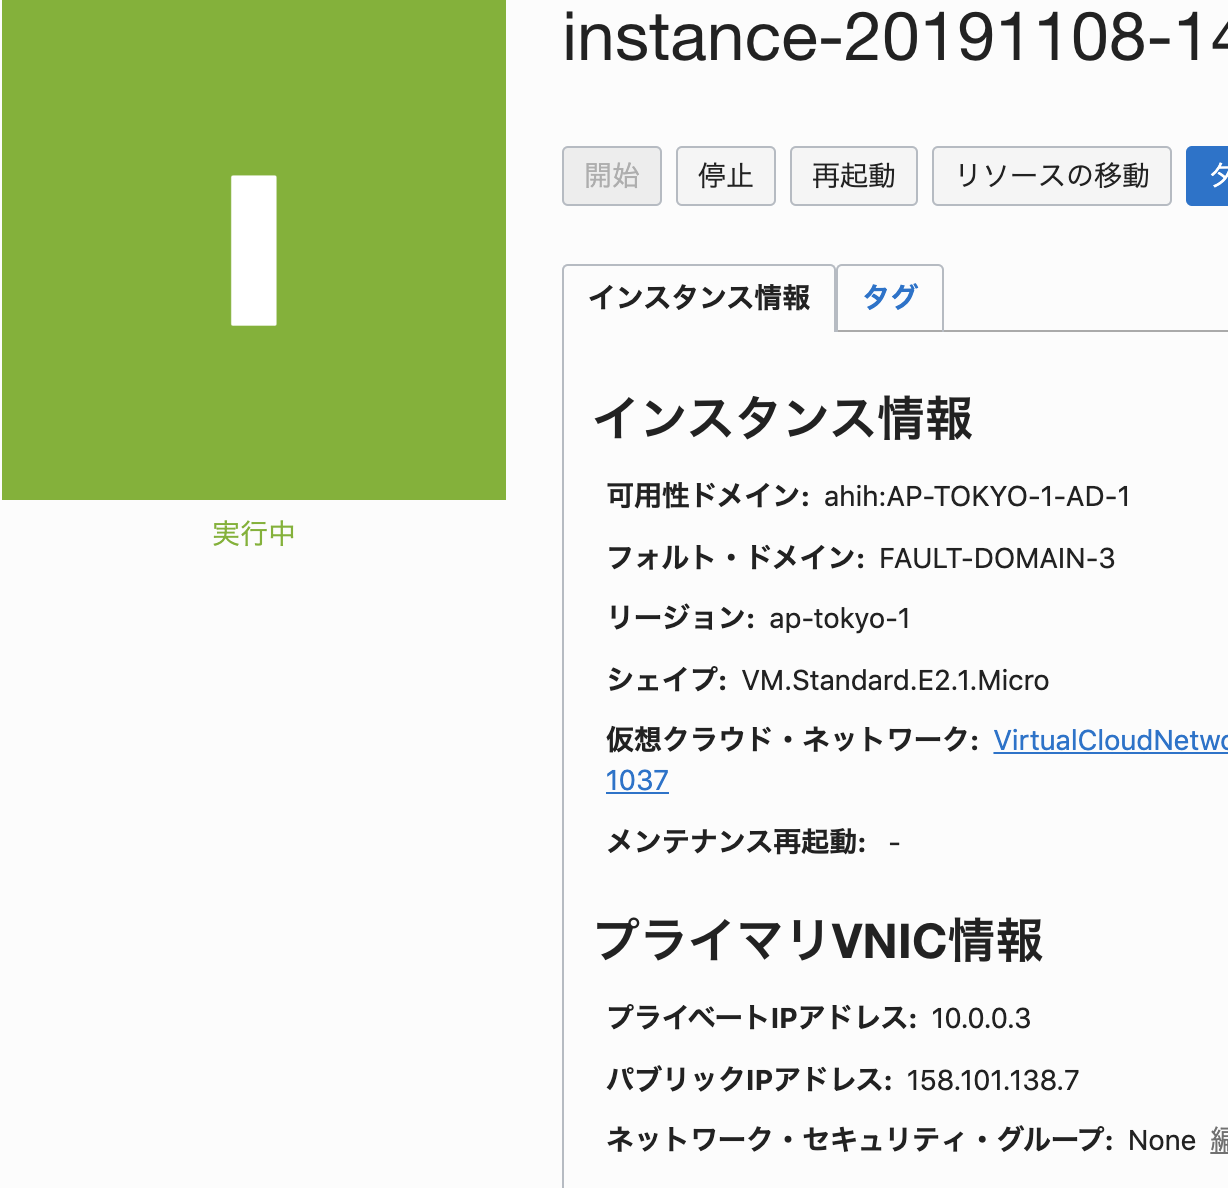Image resolution: width=1228 pixels, height=1188 pixels.
Task: Click the ahih:AP-TOKYO-1-AD-1 value
Action: coord(977,496)
